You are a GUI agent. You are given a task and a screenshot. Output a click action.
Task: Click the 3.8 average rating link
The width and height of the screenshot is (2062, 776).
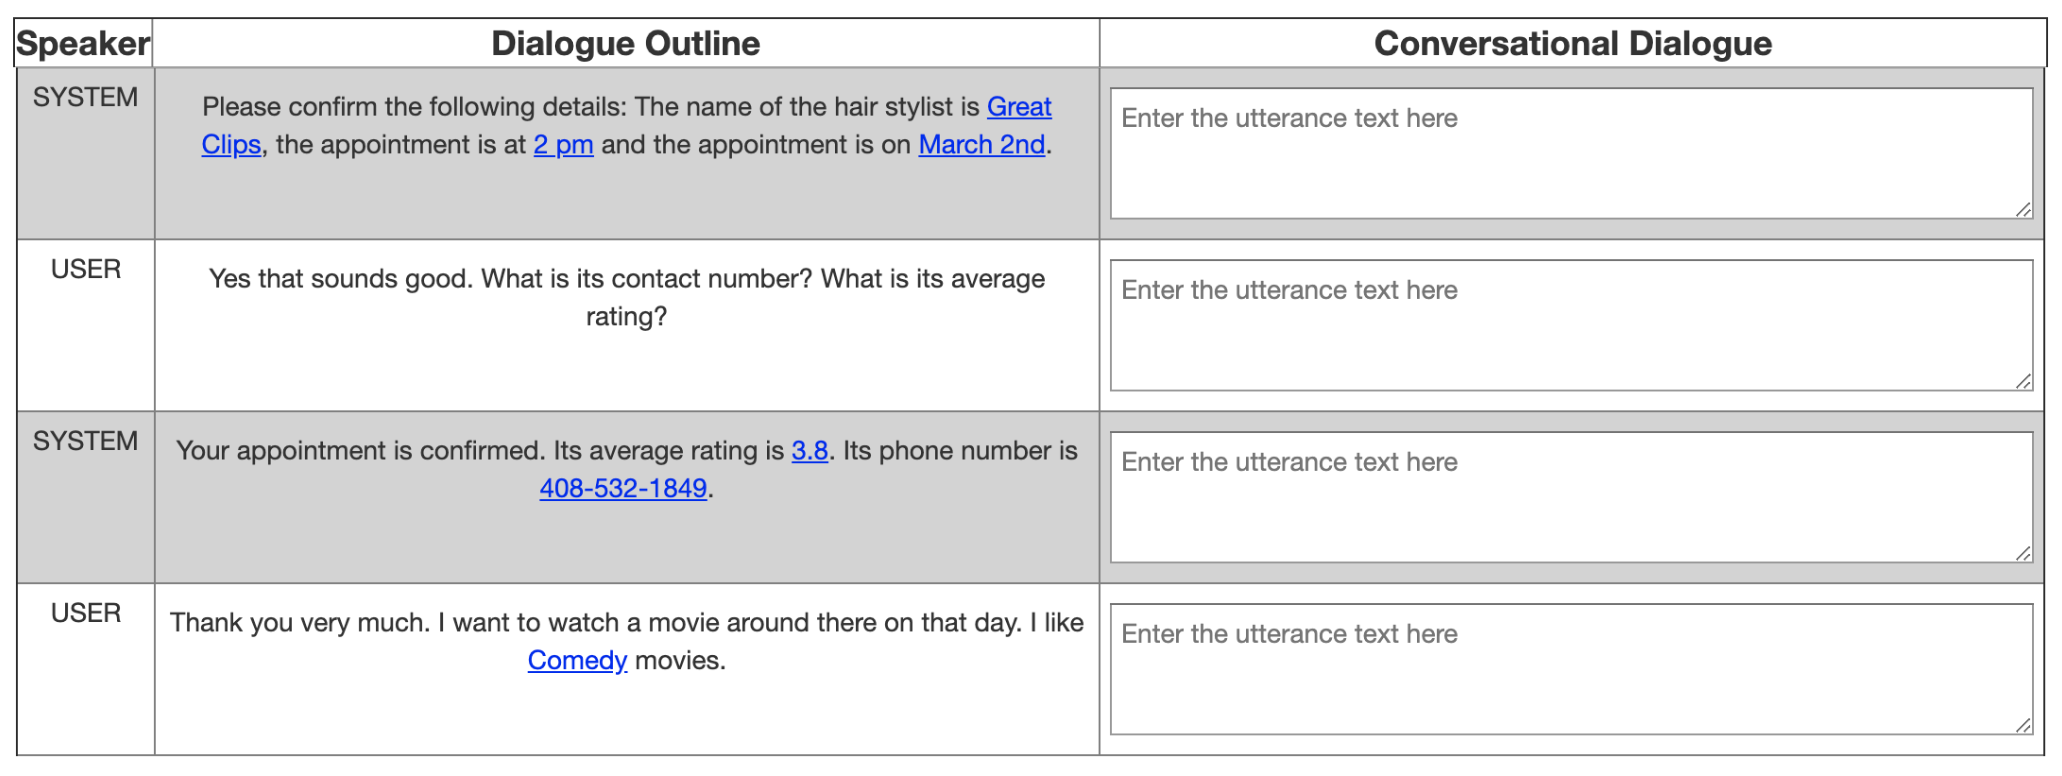[x=809, y=451]
